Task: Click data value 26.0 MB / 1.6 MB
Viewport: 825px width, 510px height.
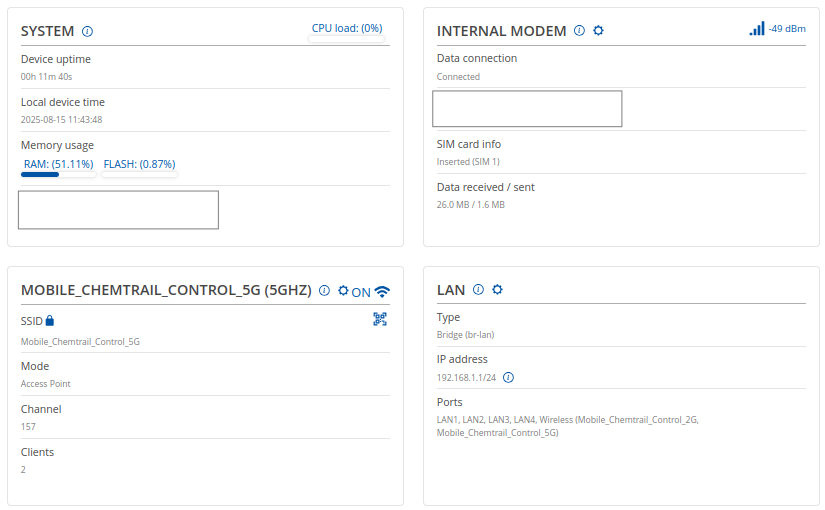Action: [x=470, y=205]
